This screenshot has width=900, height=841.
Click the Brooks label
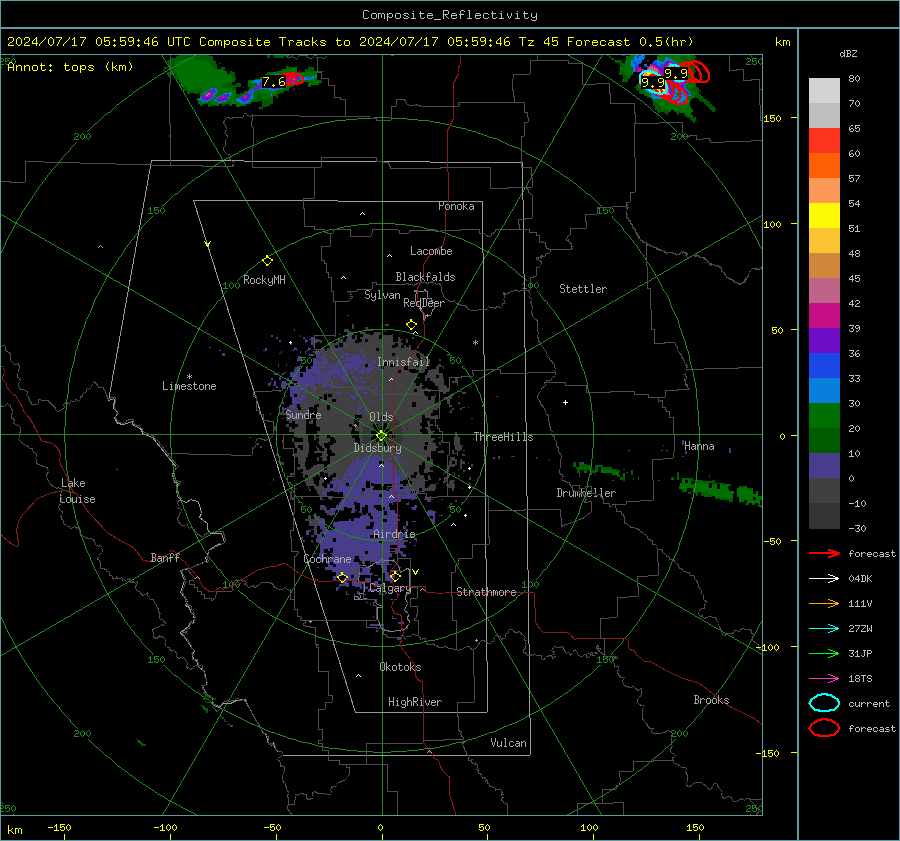tap(711, 700)
